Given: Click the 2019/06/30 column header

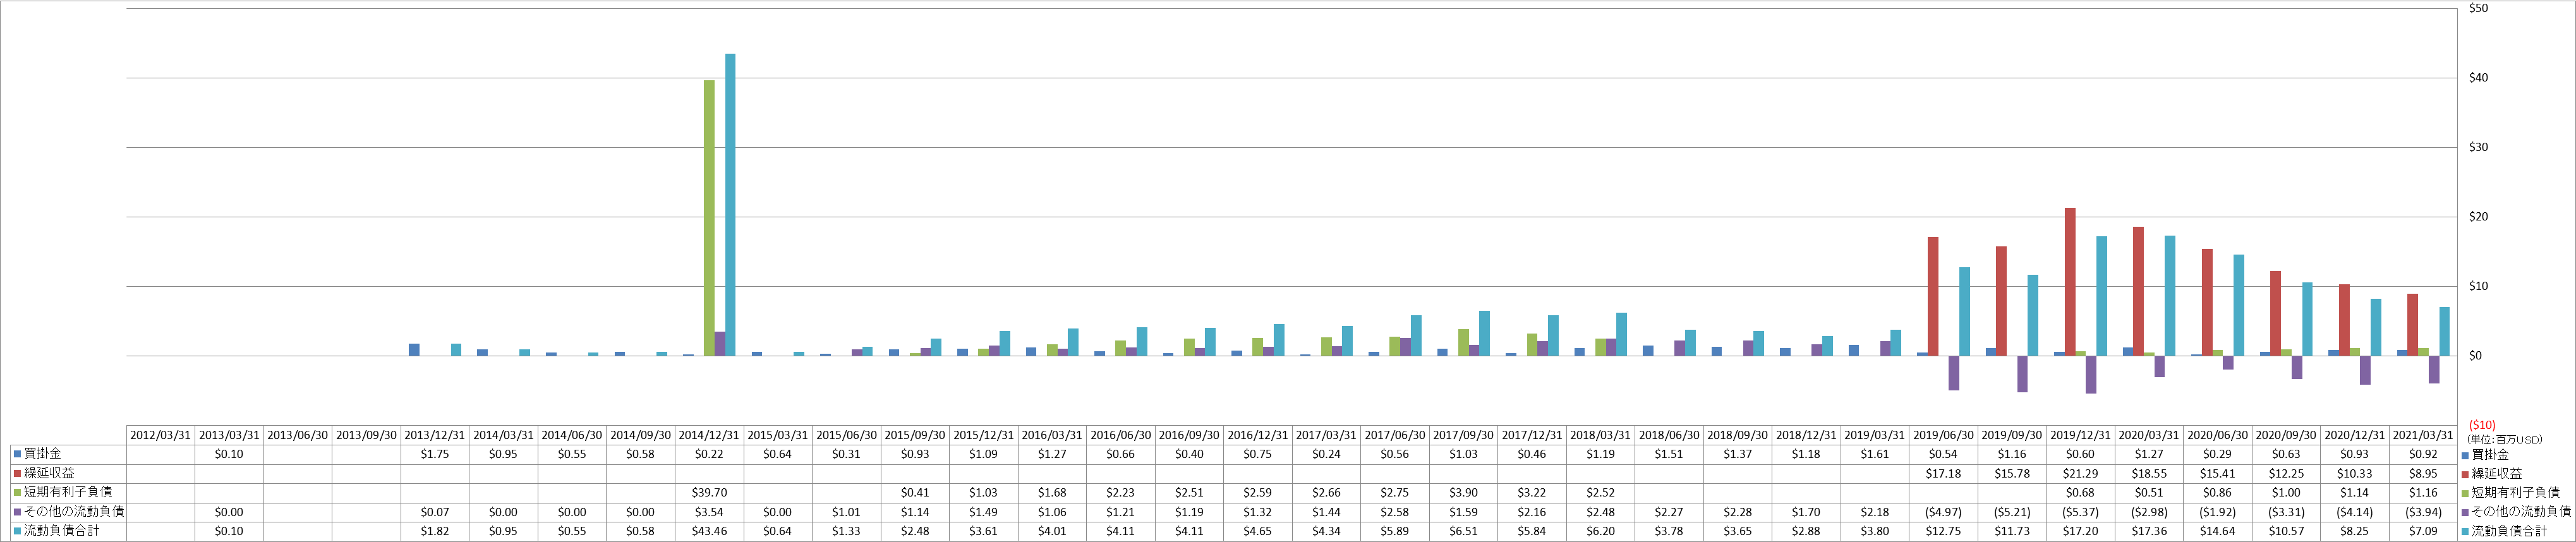Looking at the screenshot, I should (1944, 436).
